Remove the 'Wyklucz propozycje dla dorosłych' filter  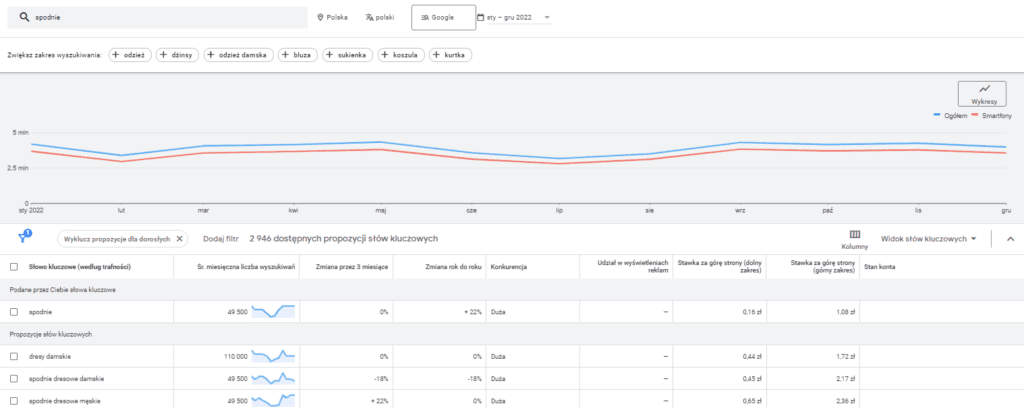(180, 239)
